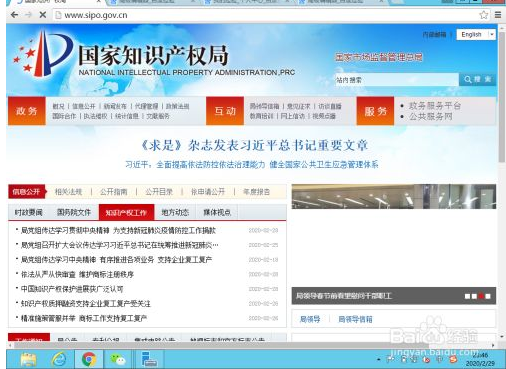Open news item 知识产权质押融资支持企业复工复产受关注
Image resolution: width=506 pixels, height=369 pixels.
86,304
